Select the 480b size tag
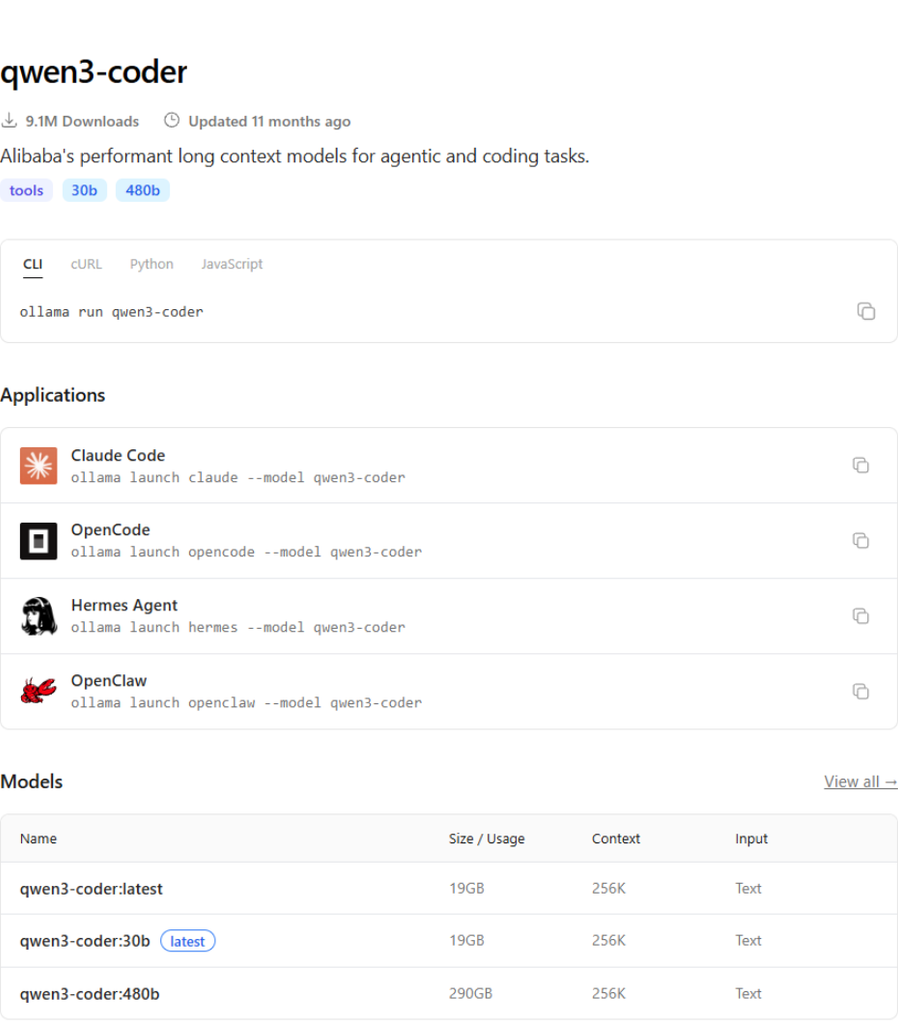Screen dimensions: 898x1024 142,190
